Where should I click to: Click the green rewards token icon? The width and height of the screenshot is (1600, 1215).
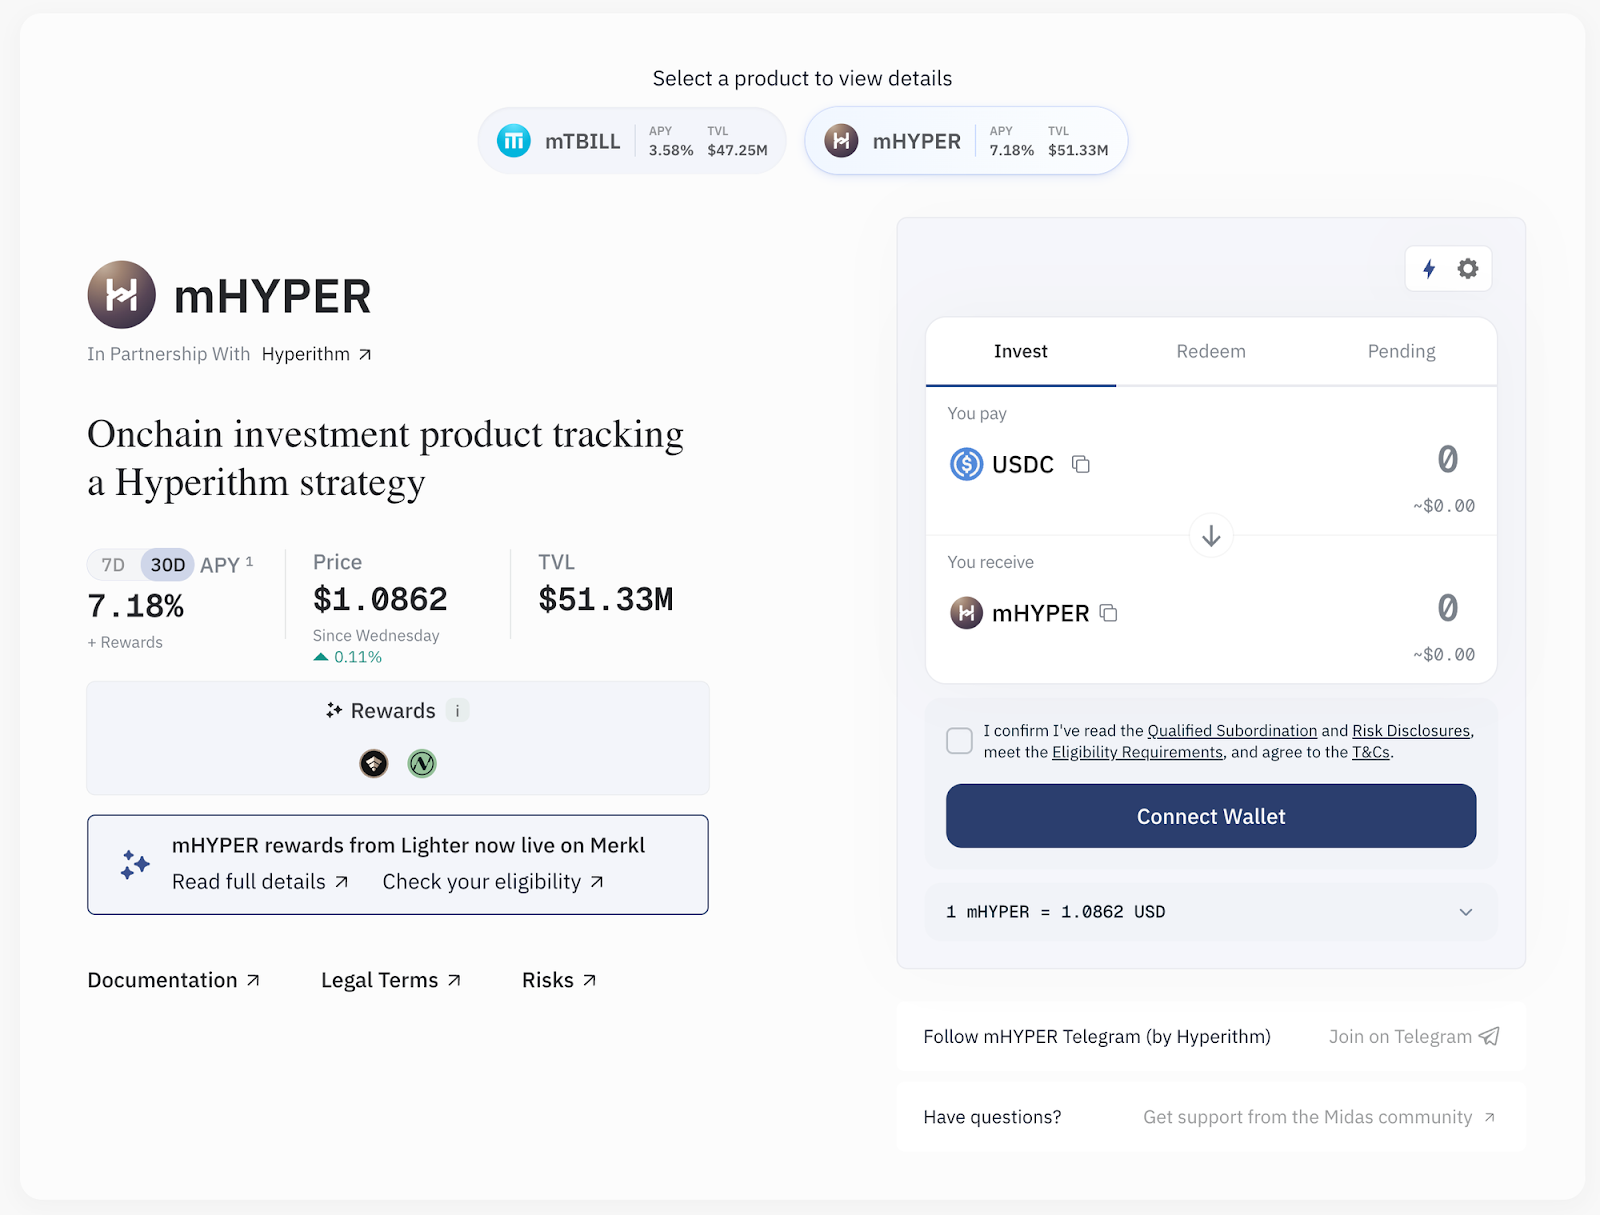coord(422,764)
